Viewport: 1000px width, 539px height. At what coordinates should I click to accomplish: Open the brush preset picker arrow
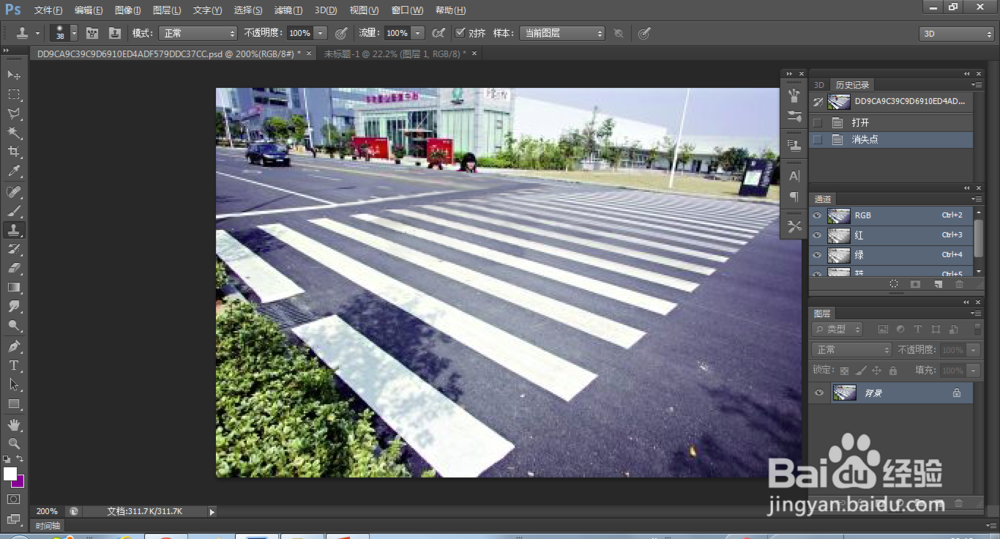coord(74,33)
